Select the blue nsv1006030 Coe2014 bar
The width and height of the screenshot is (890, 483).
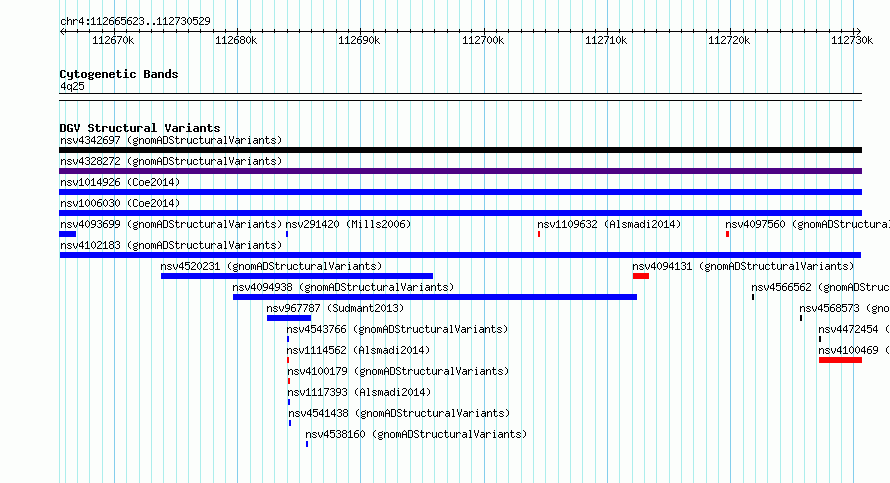click(460, 213)
